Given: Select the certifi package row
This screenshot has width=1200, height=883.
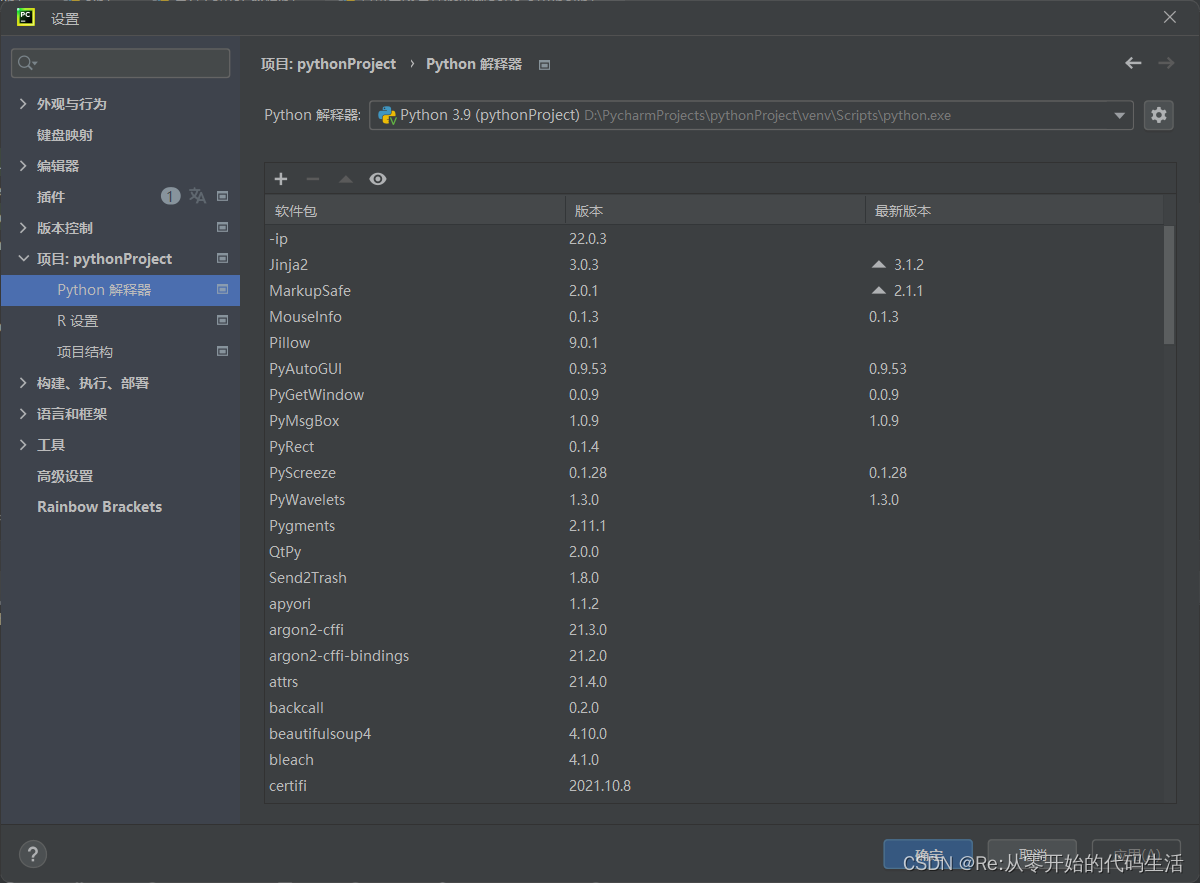Looking at the screenshot, I should [714, 786].
